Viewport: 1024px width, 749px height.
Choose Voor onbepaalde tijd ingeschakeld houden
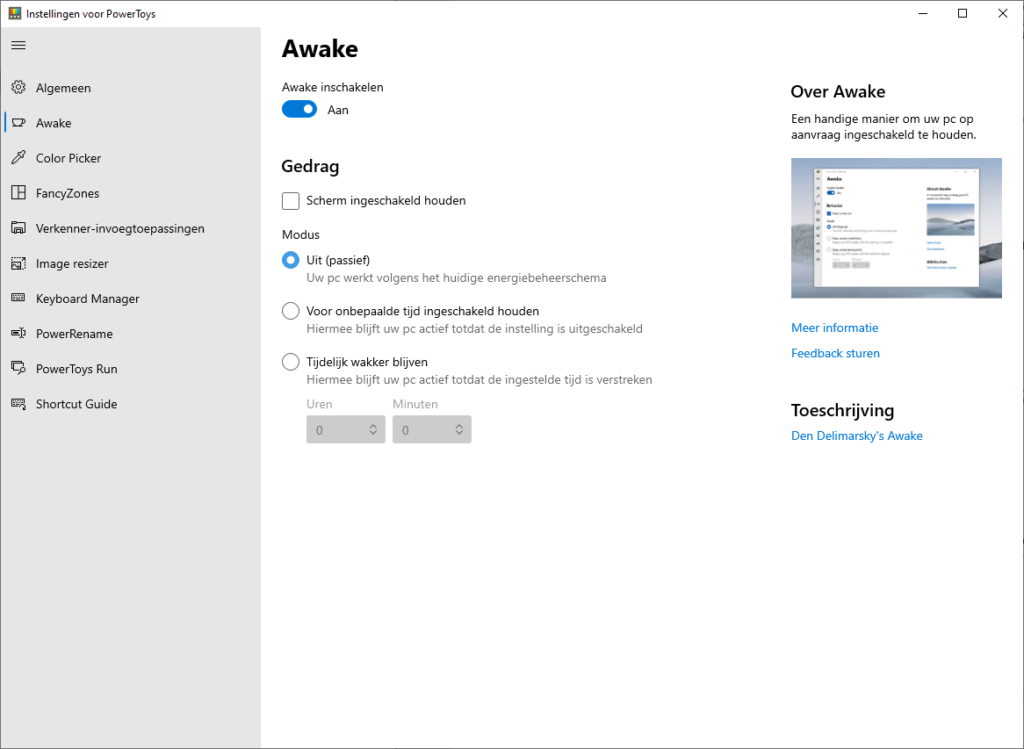pyautogui.click(x=291, y=311)
